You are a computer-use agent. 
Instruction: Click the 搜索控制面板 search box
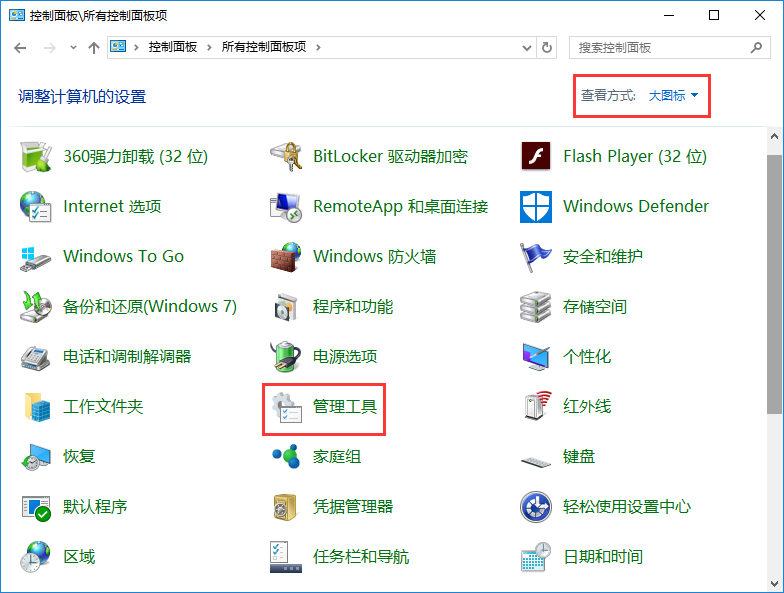(660, 47)
